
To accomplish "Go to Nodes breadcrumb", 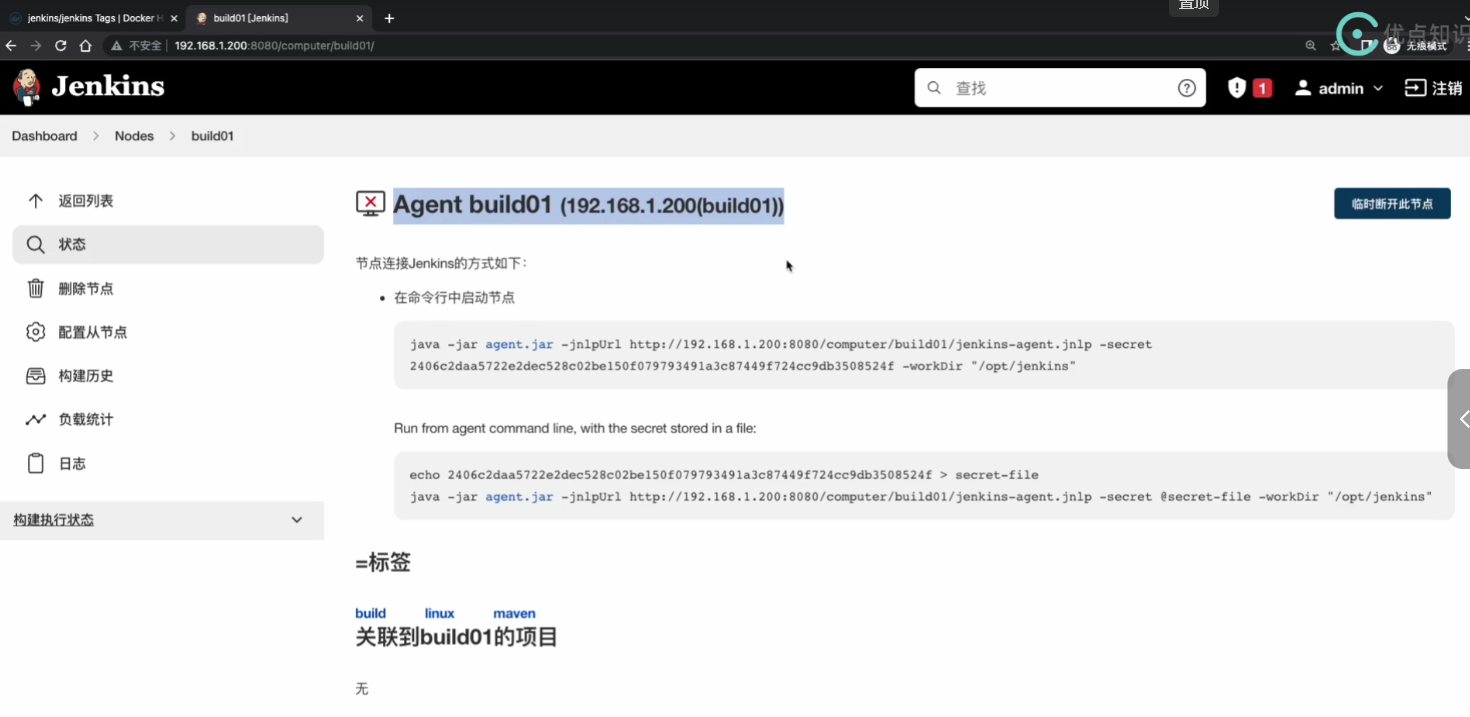I will 134,136.
